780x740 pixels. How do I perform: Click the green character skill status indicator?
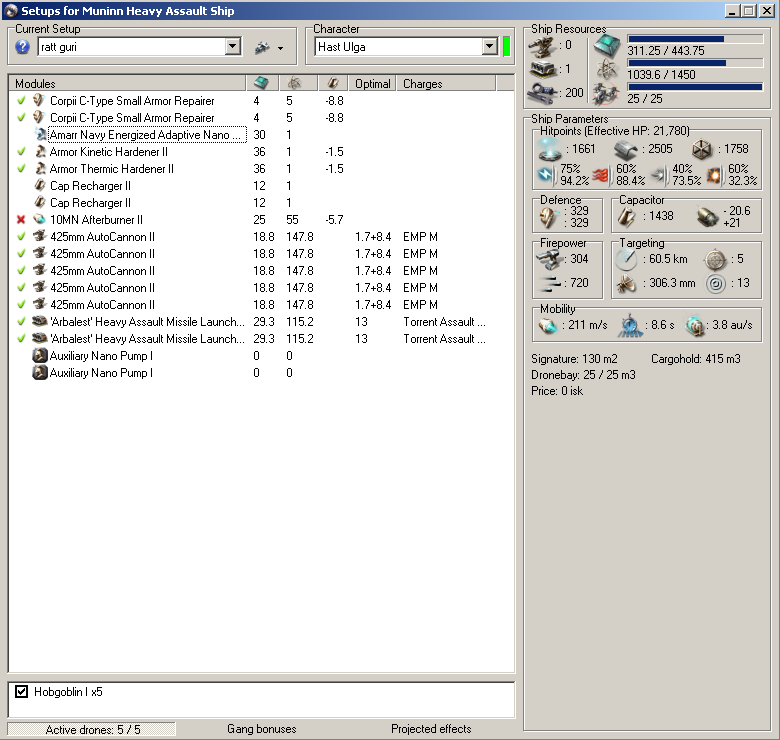507,47
